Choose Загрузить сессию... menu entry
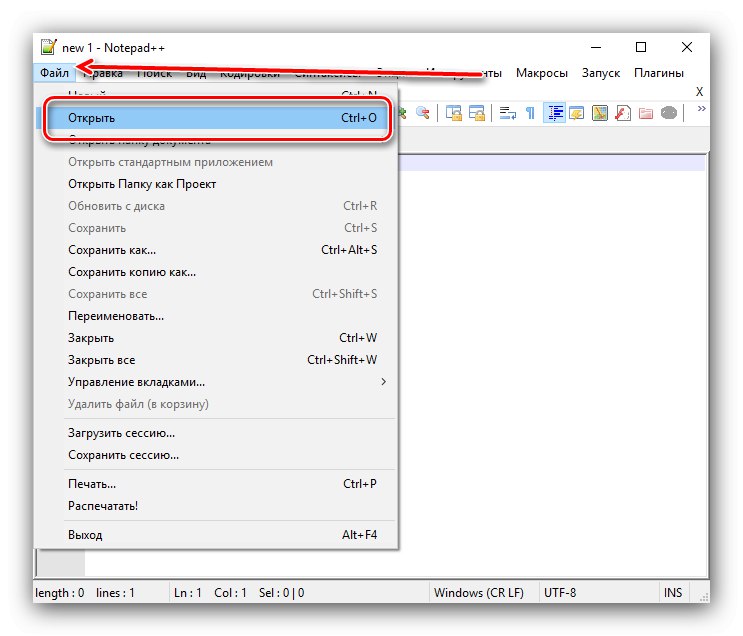This screenshot has height=636, width=743. pos(217,433)
